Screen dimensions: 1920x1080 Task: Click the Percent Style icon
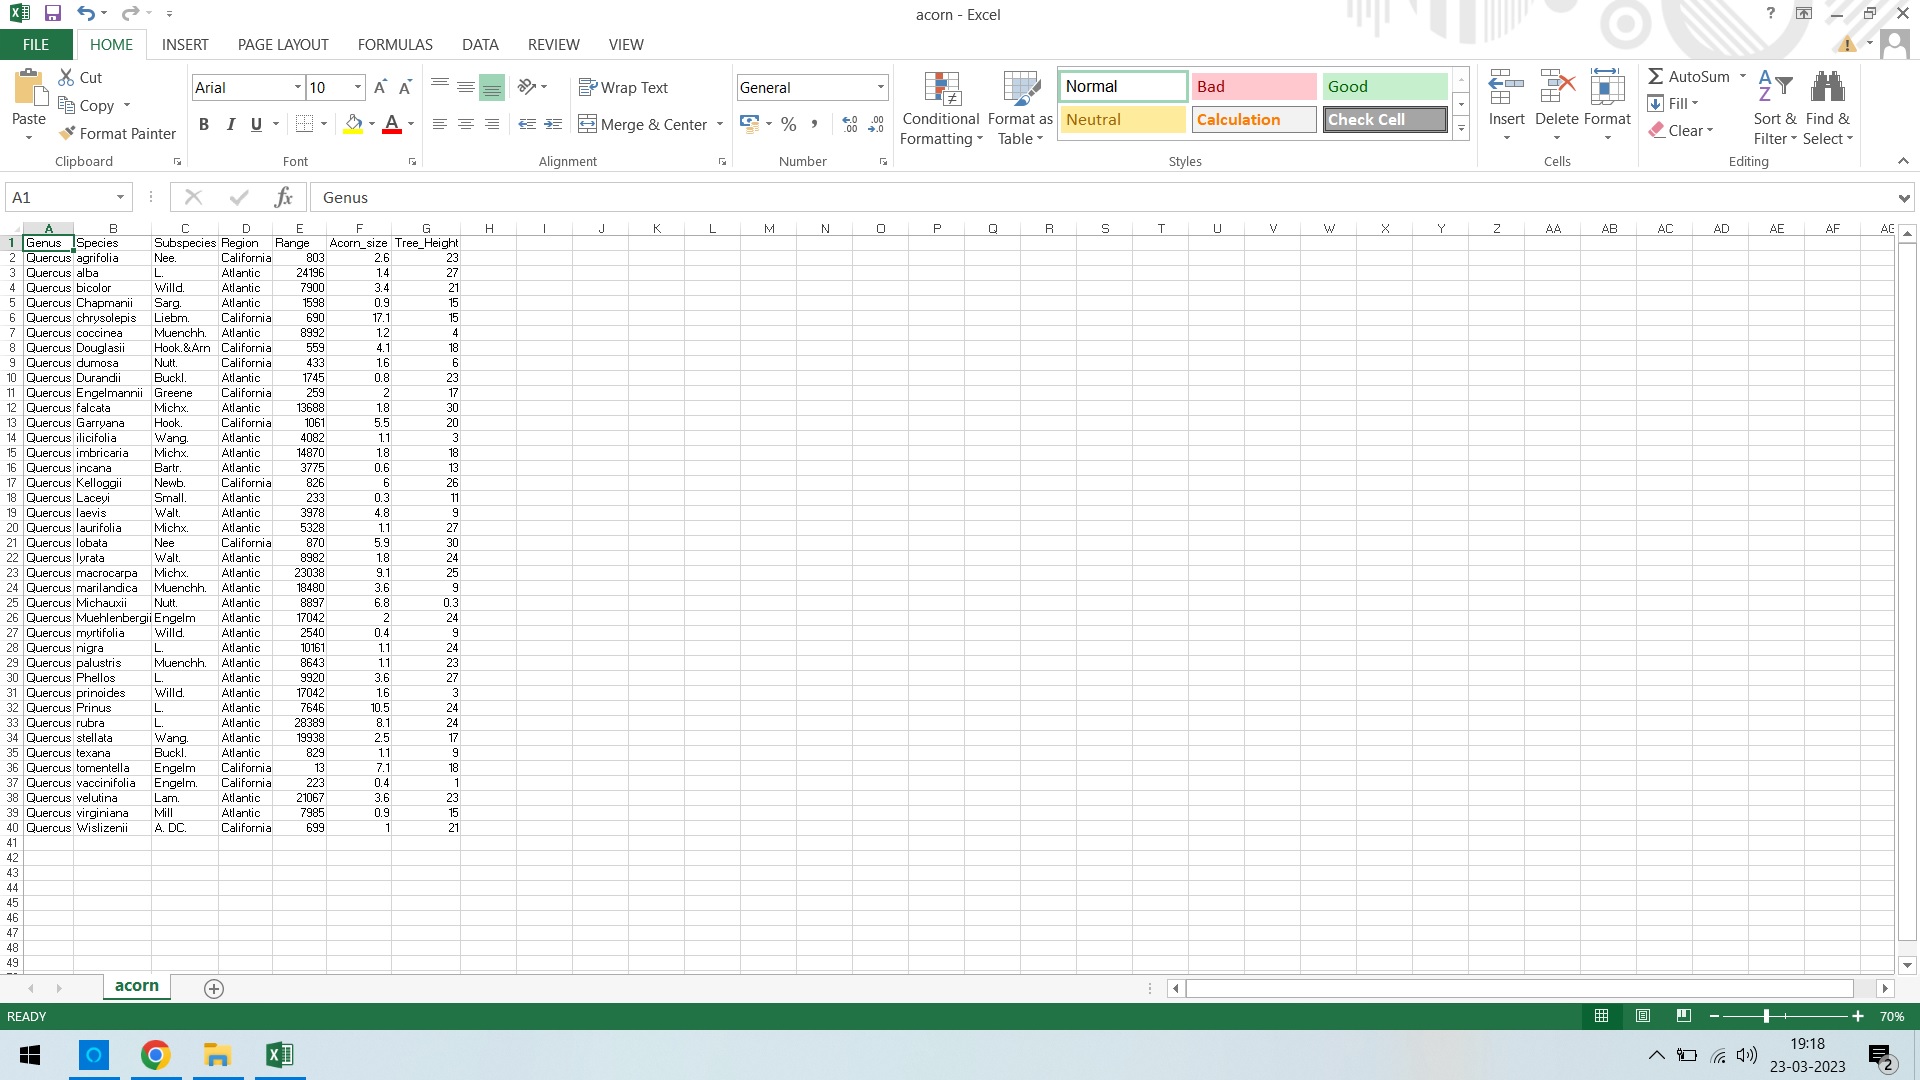pos(788,124)
